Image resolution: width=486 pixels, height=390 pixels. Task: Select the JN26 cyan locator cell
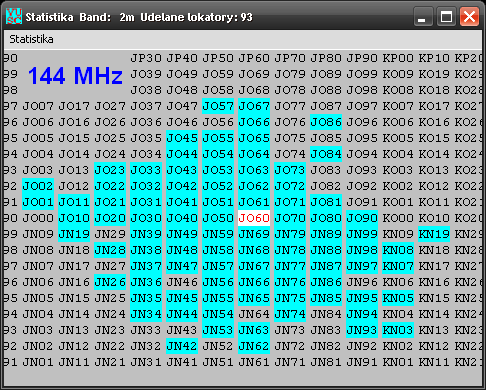[110, 282]
